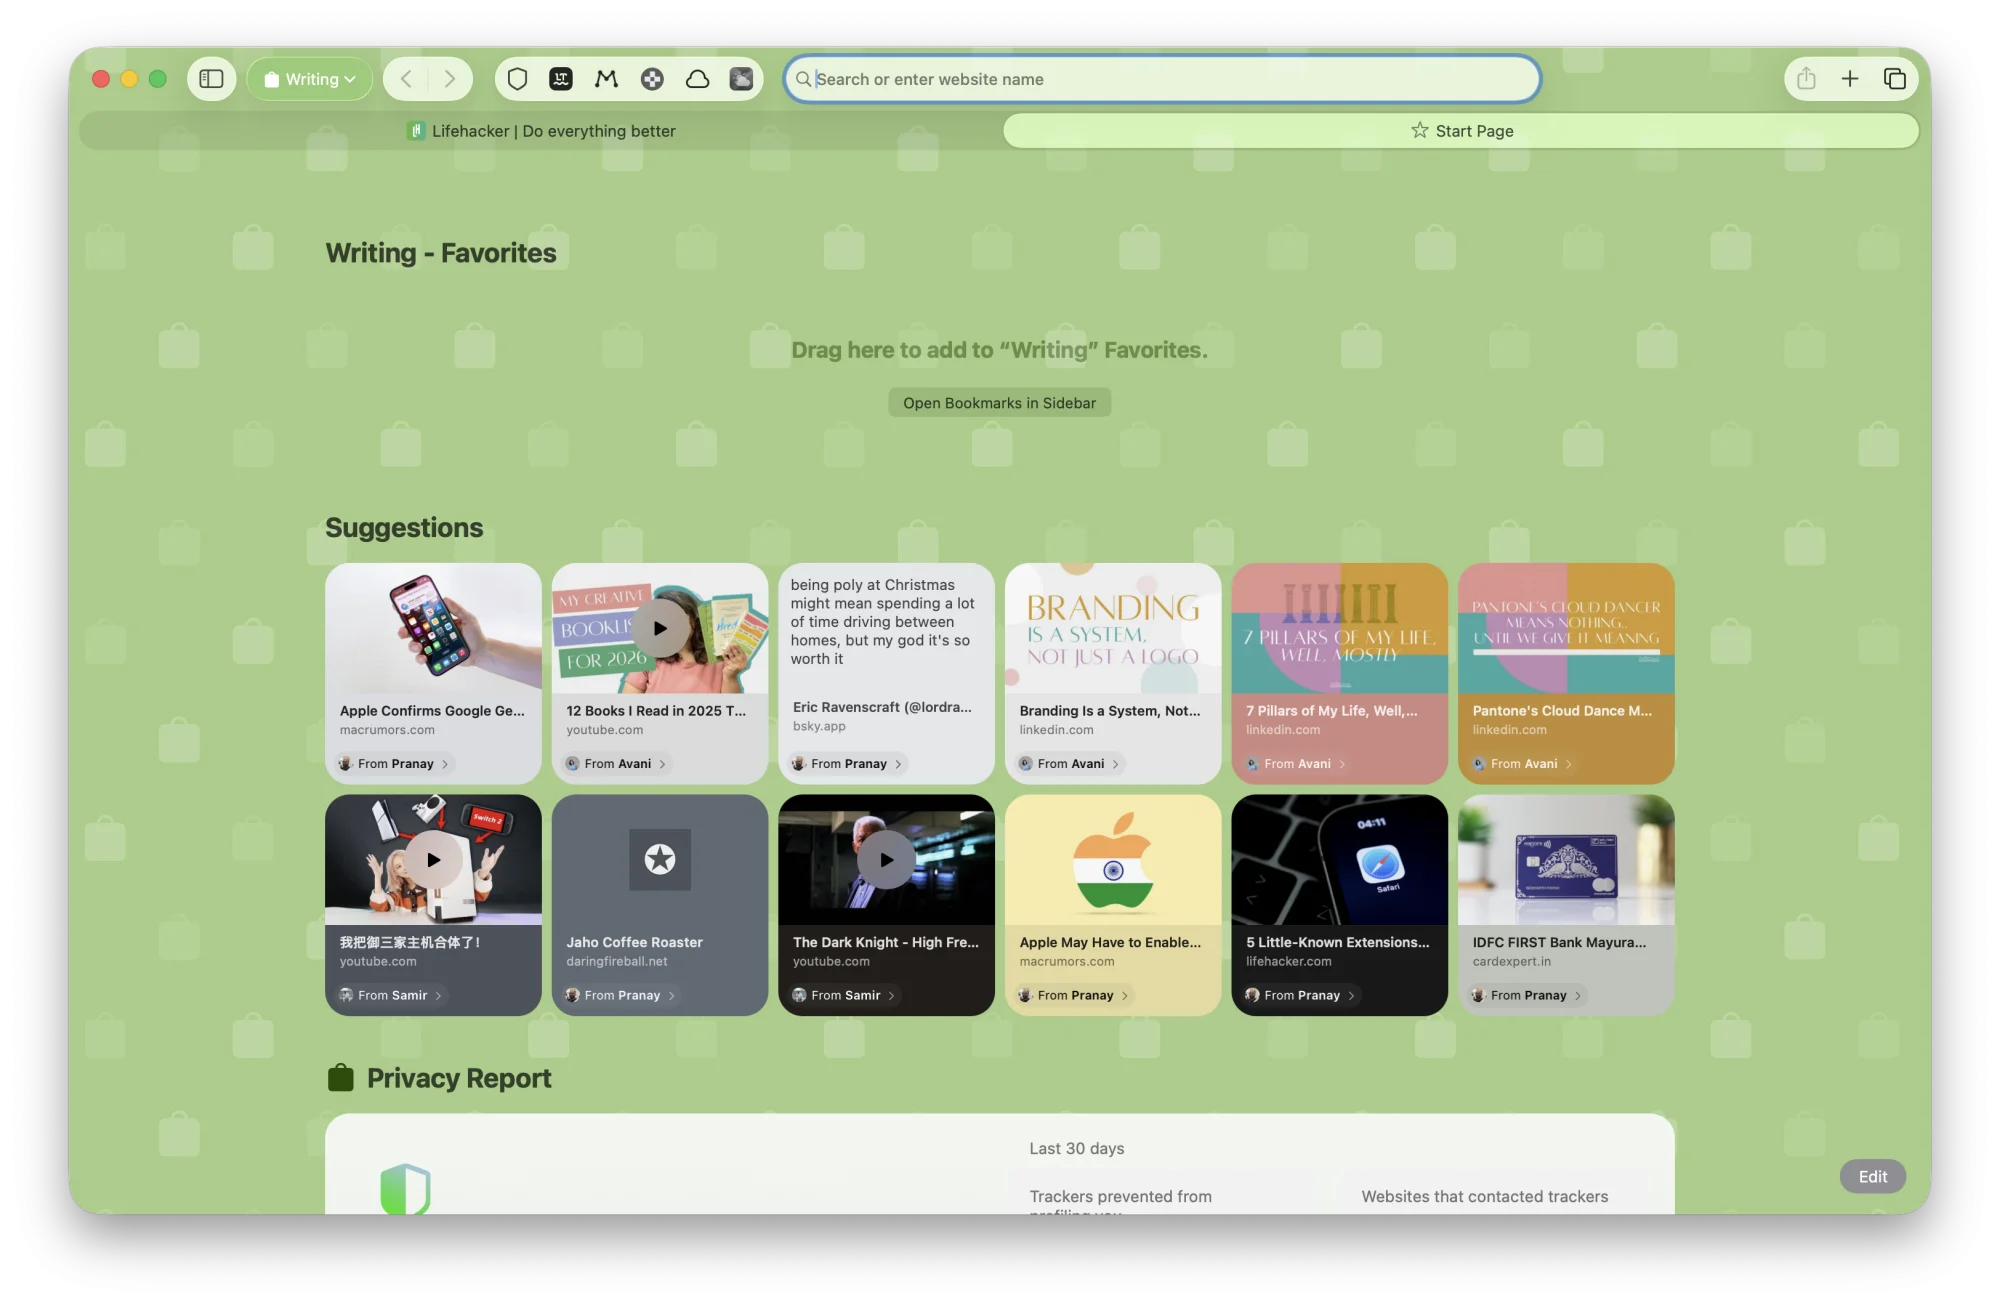Screen dimensions: 2000x1305
Task: Open the Writing tab group dropdown
Action: pyautogui.click(x=309, y=78)
